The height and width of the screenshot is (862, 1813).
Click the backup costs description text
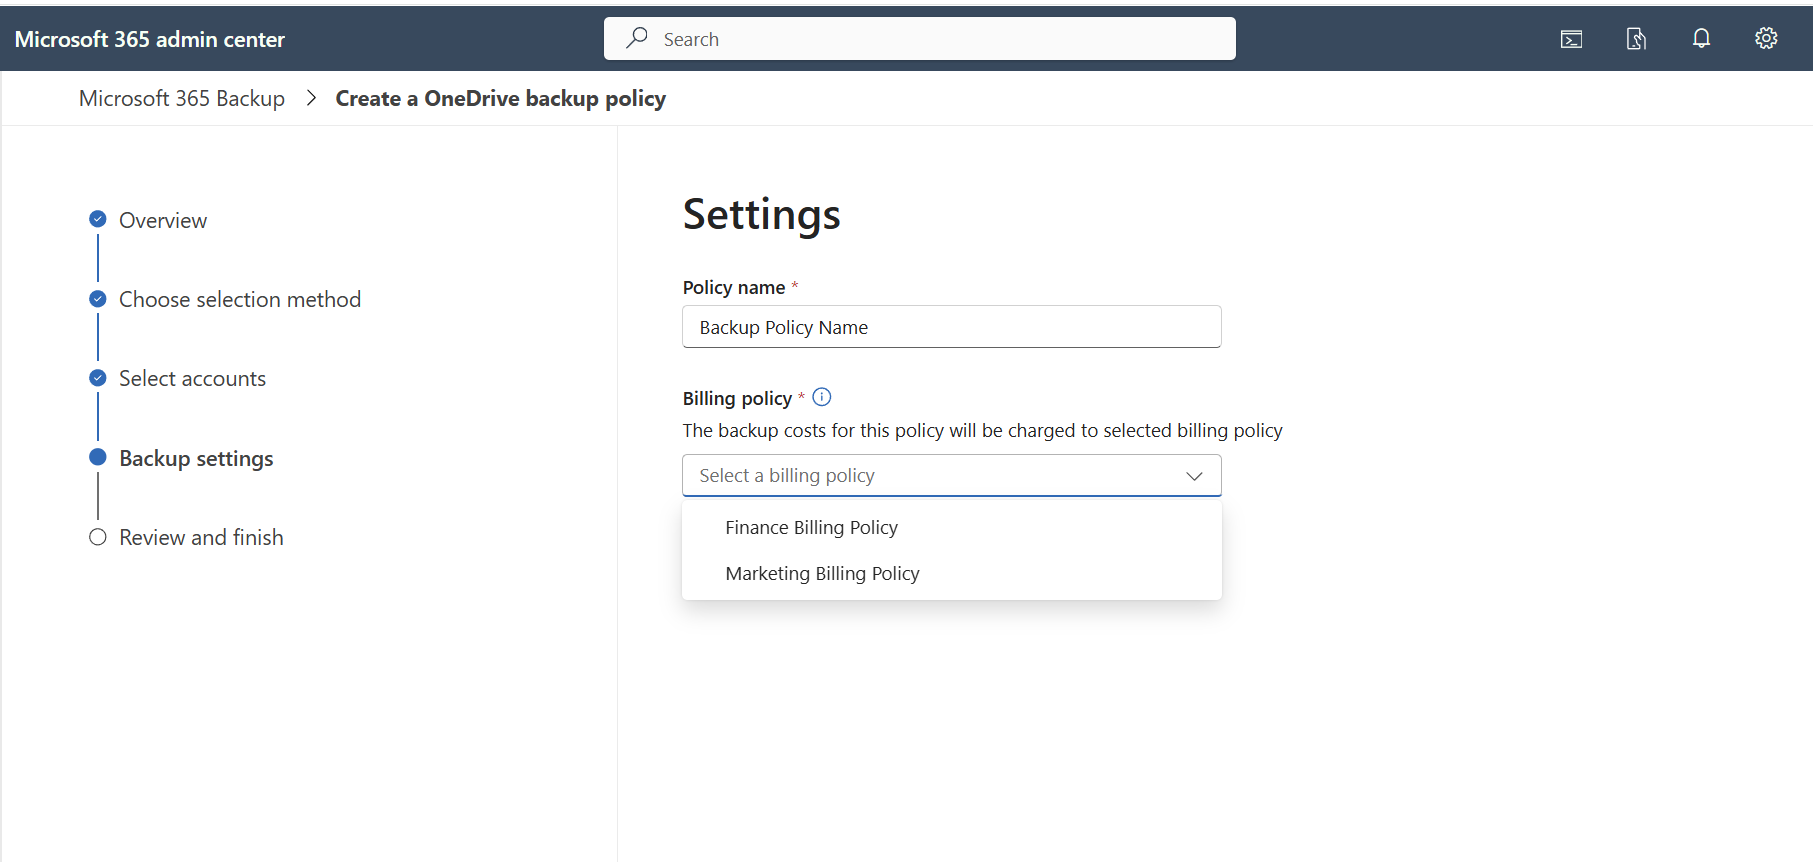[983, 431]
